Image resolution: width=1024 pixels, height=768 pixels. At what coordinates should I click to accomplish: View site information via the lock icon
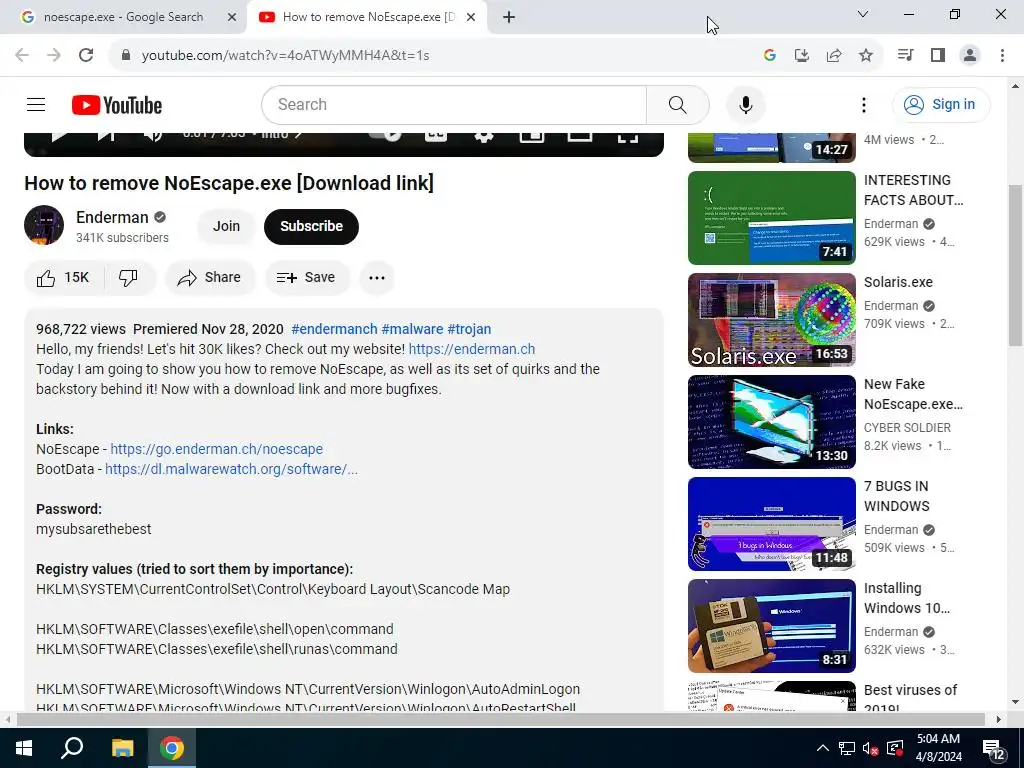coord(125,55)
